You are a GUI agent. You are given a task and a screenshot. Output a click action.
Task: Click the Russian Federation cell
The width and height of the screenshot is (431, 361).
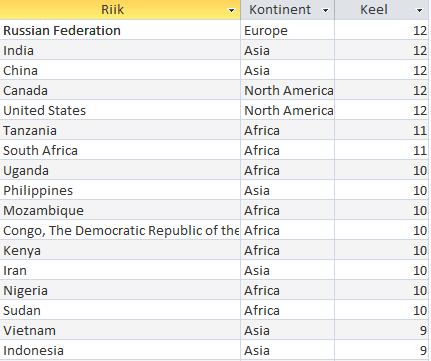click(x=120, y=30)
